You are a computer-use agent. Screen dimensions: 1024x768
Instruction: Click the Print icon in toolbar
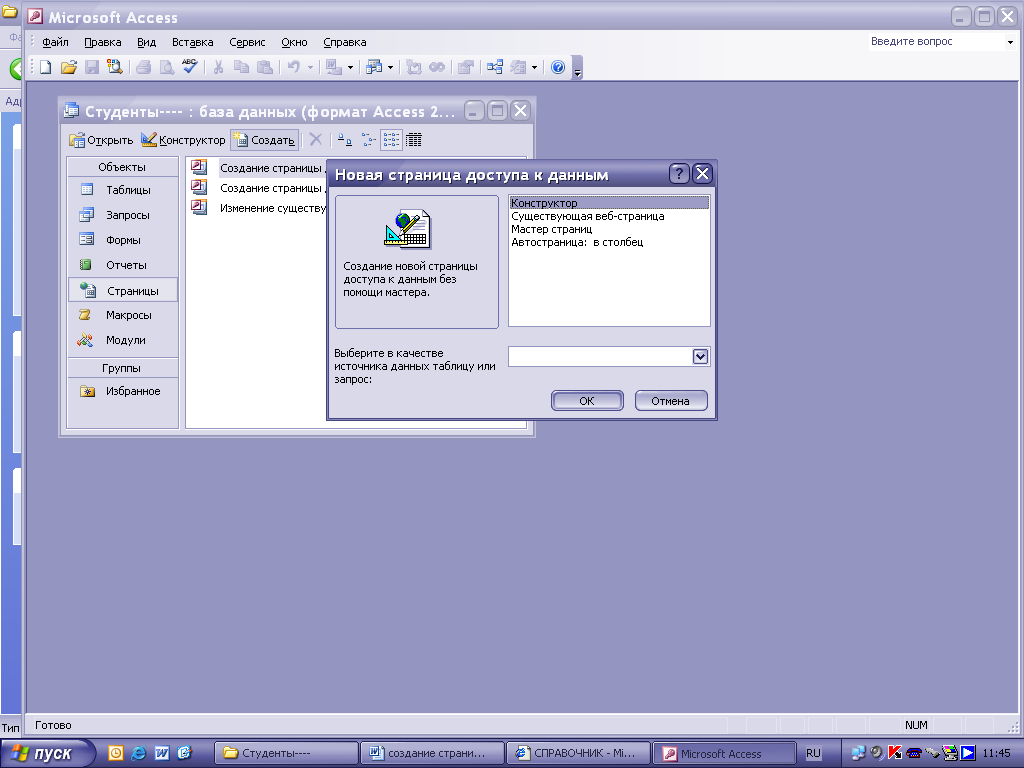(144, 67)
